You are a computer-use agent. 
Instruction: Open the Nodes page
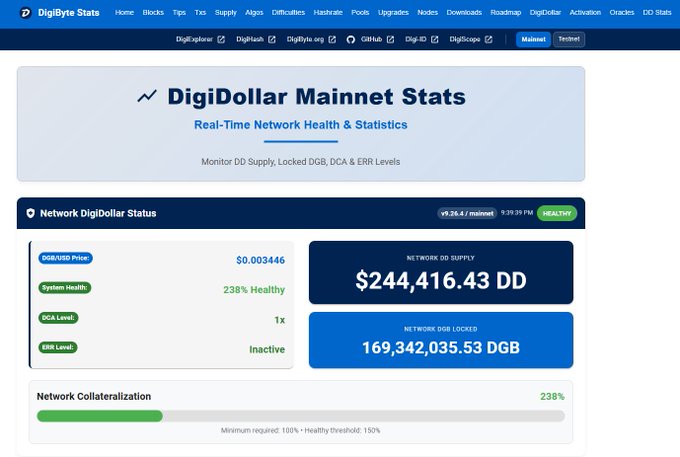click(428, 13)
